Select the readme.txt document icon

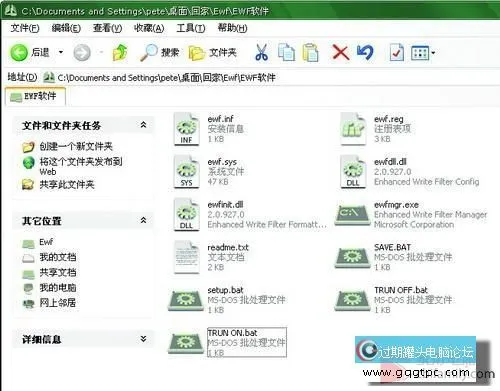pyautogui.click(x=186, y=257)
